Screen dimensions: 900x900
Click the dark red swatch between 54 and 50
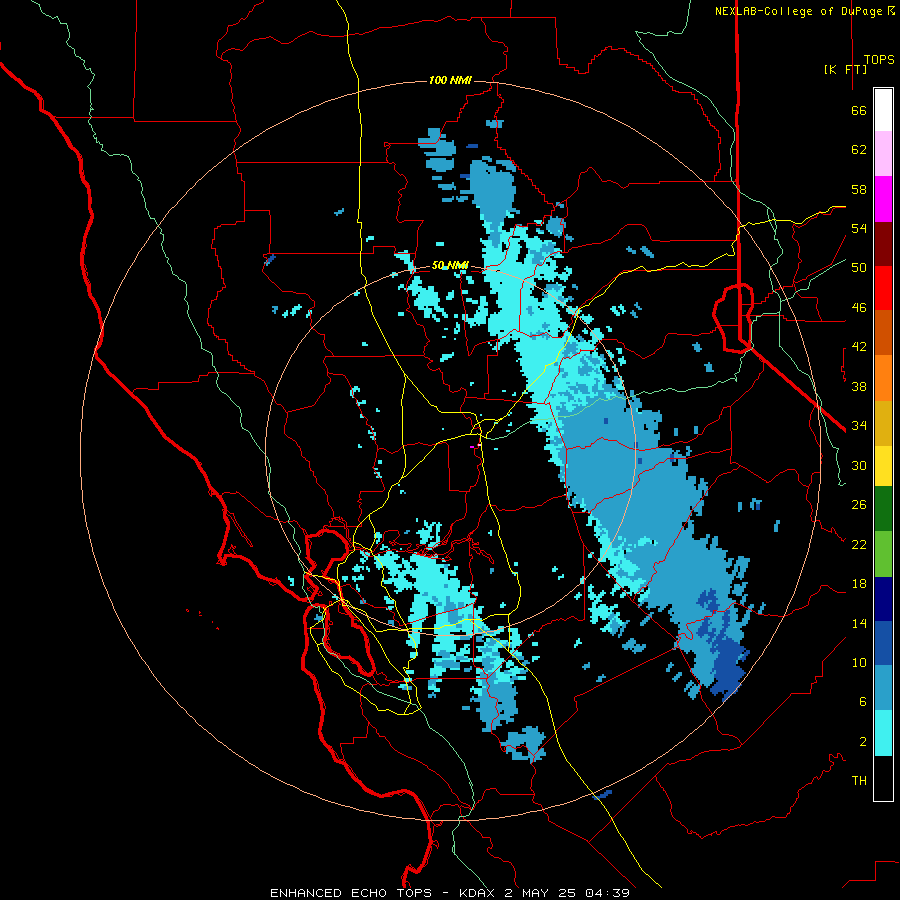pyautogui.click(x=883, y=244)
